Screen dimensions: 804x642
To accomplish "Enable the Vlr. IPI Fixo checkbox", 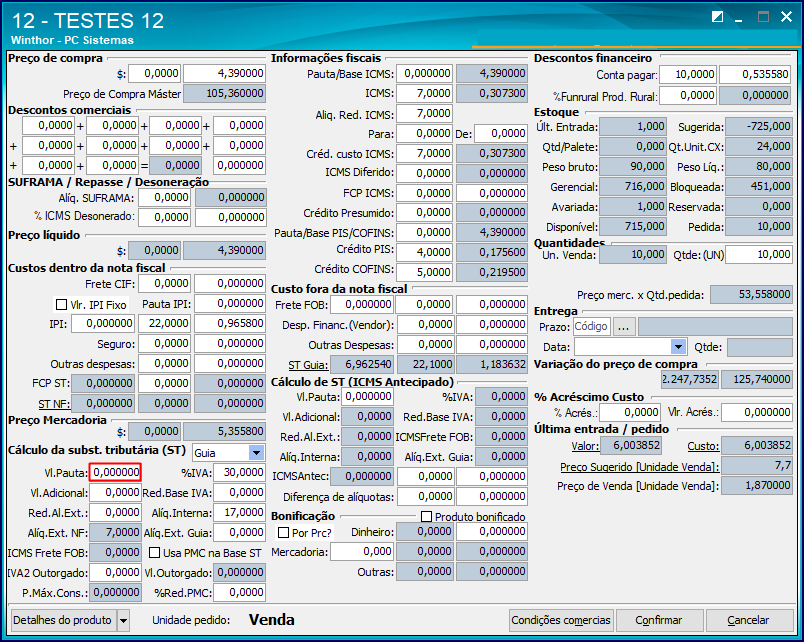I will (x=61, y=305).
